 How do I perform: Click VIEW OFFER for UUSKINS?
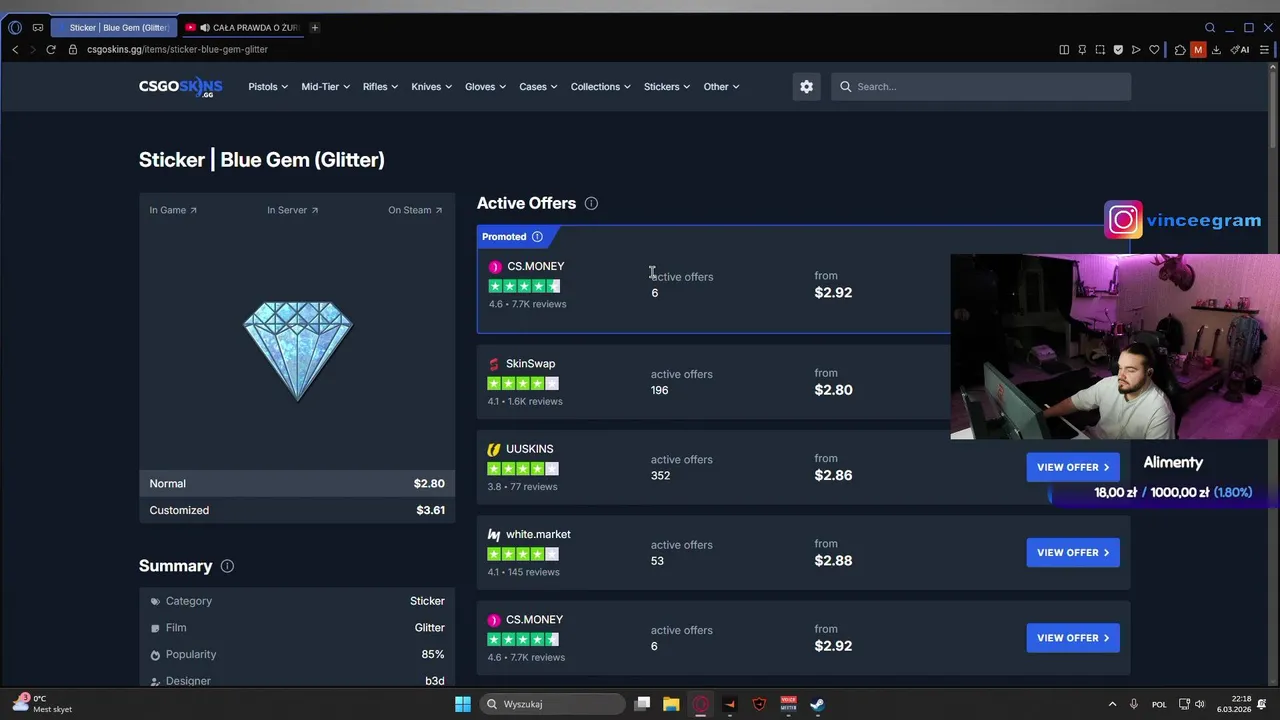pyautogui.click(x=1073, y=467)
